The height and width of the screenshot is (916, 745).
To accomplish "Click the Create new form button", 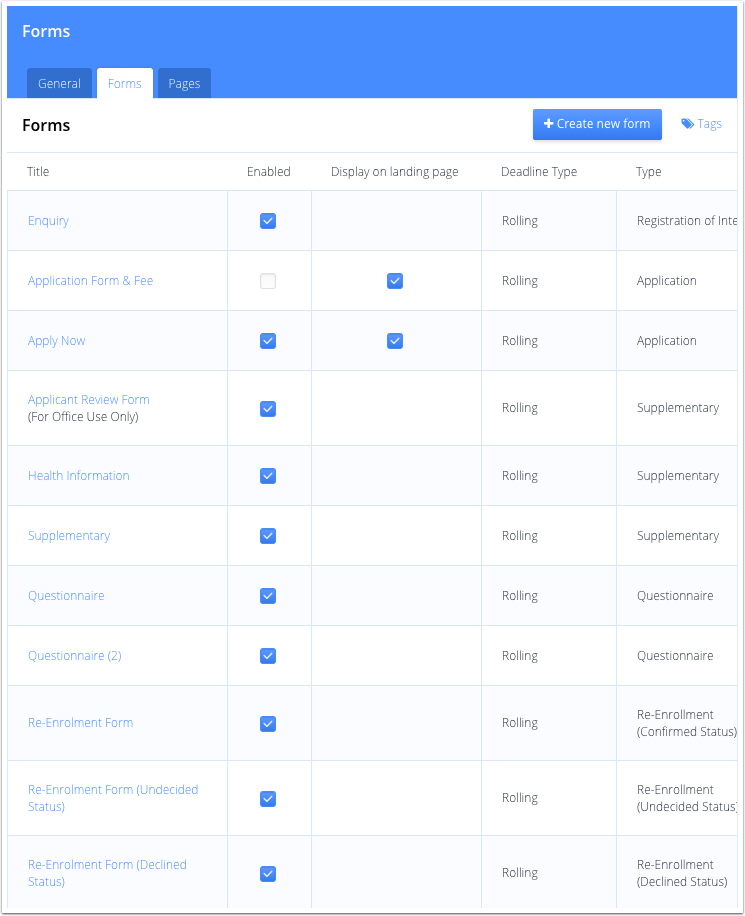I will (597, 124).
